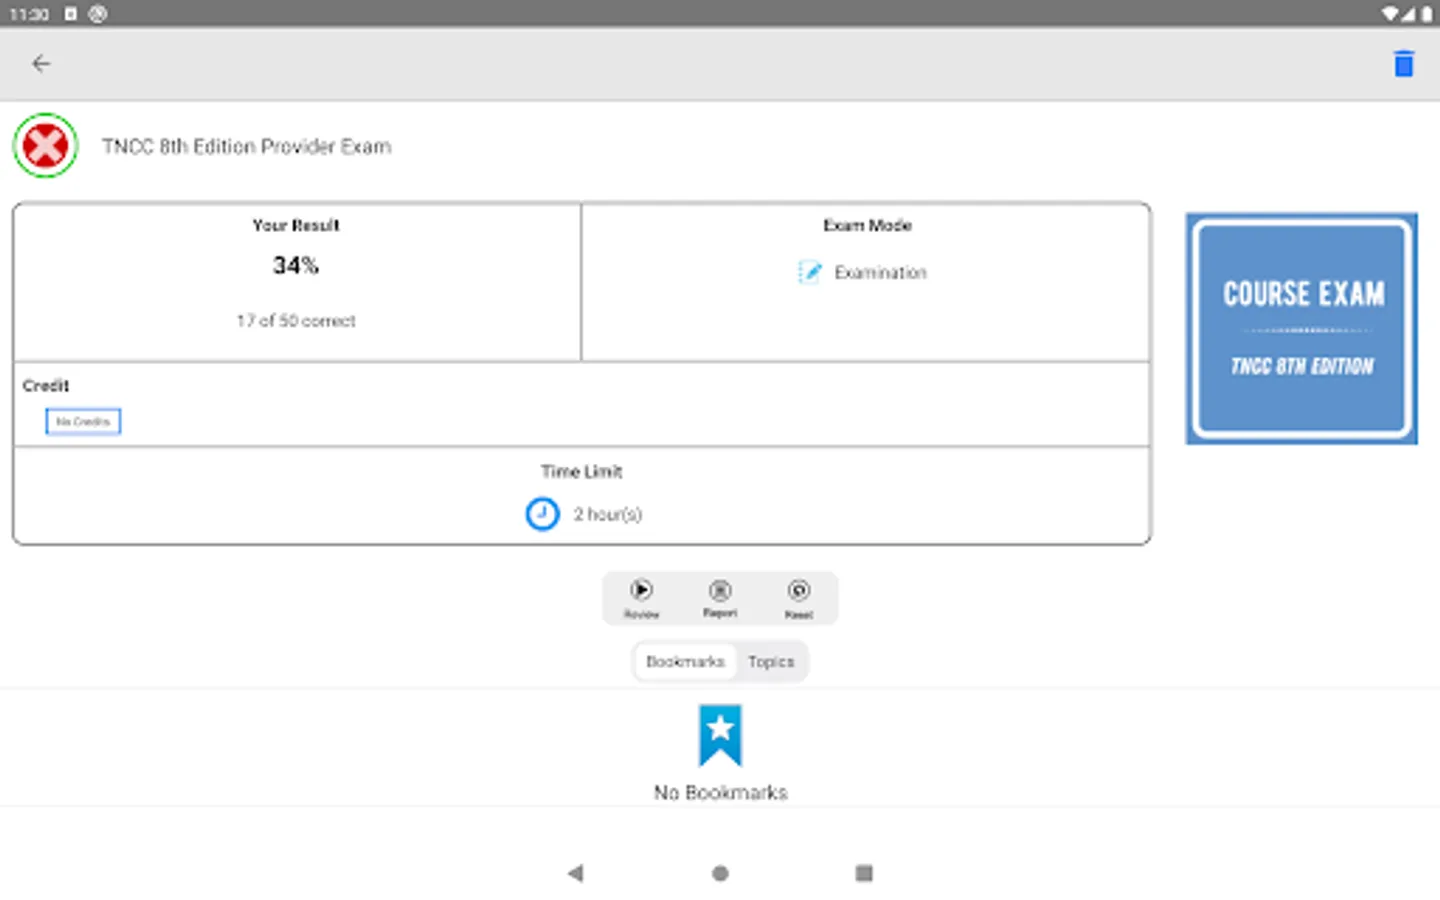This screenshot has height=900, width=1440.
Task: Reset the exam attempt
Action: pos(799,598)
